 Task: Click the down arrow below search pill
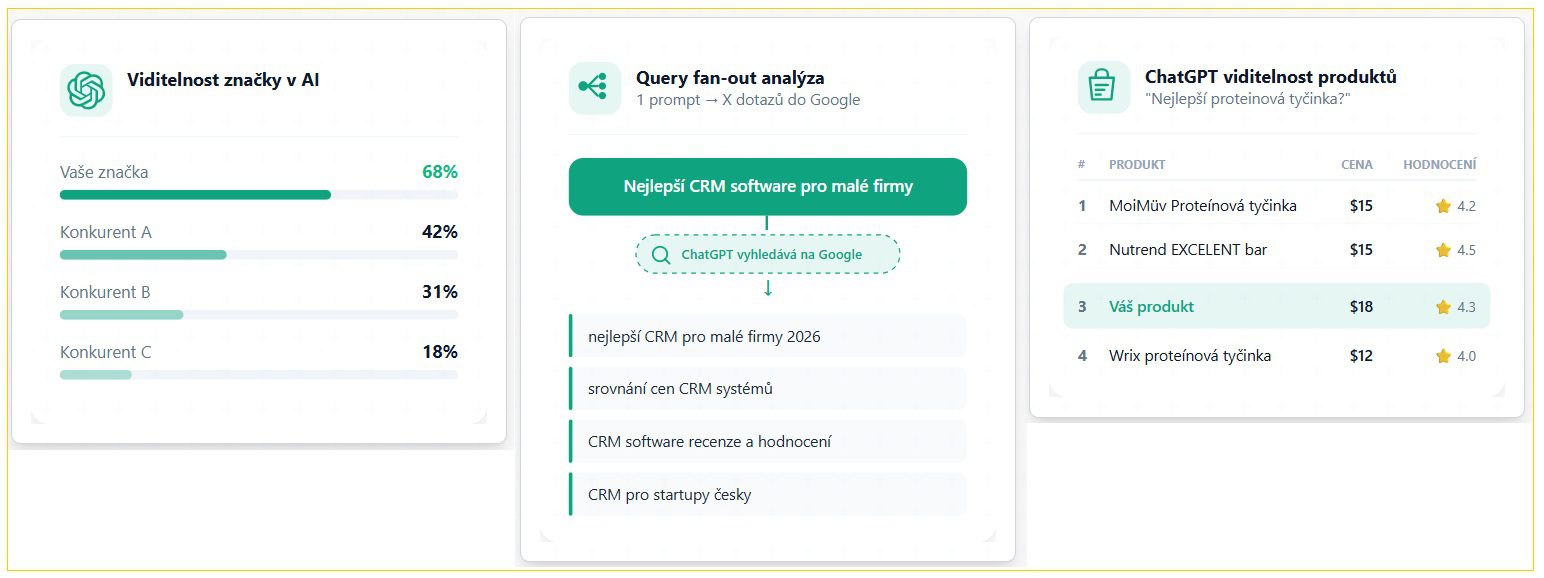[x=768, y=289]
